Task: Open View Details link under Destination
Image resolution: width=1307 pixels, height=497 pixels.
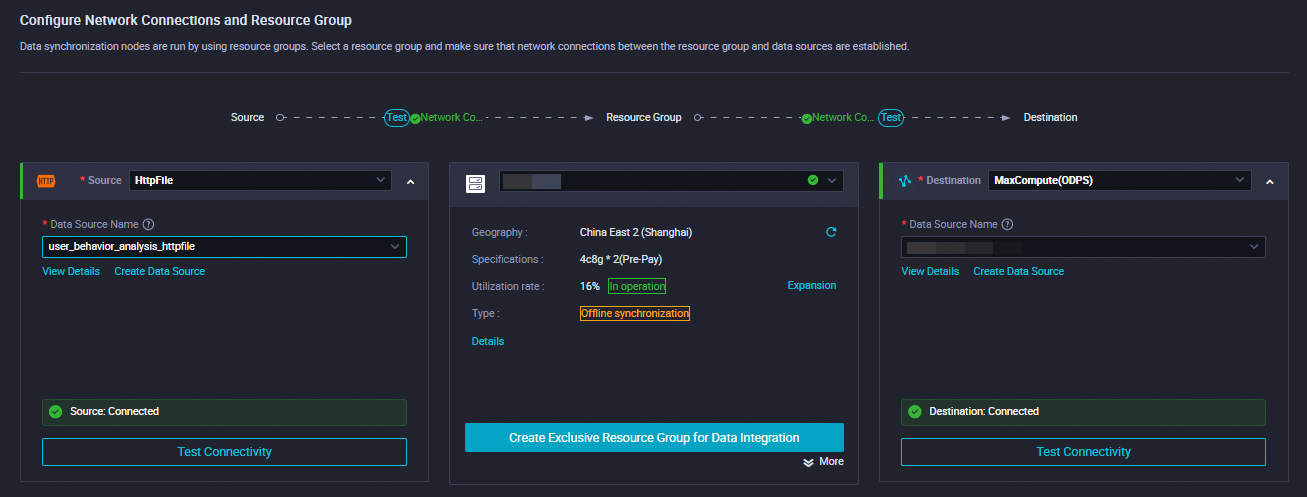Action: pyautogui.click(x=930, y=272)
